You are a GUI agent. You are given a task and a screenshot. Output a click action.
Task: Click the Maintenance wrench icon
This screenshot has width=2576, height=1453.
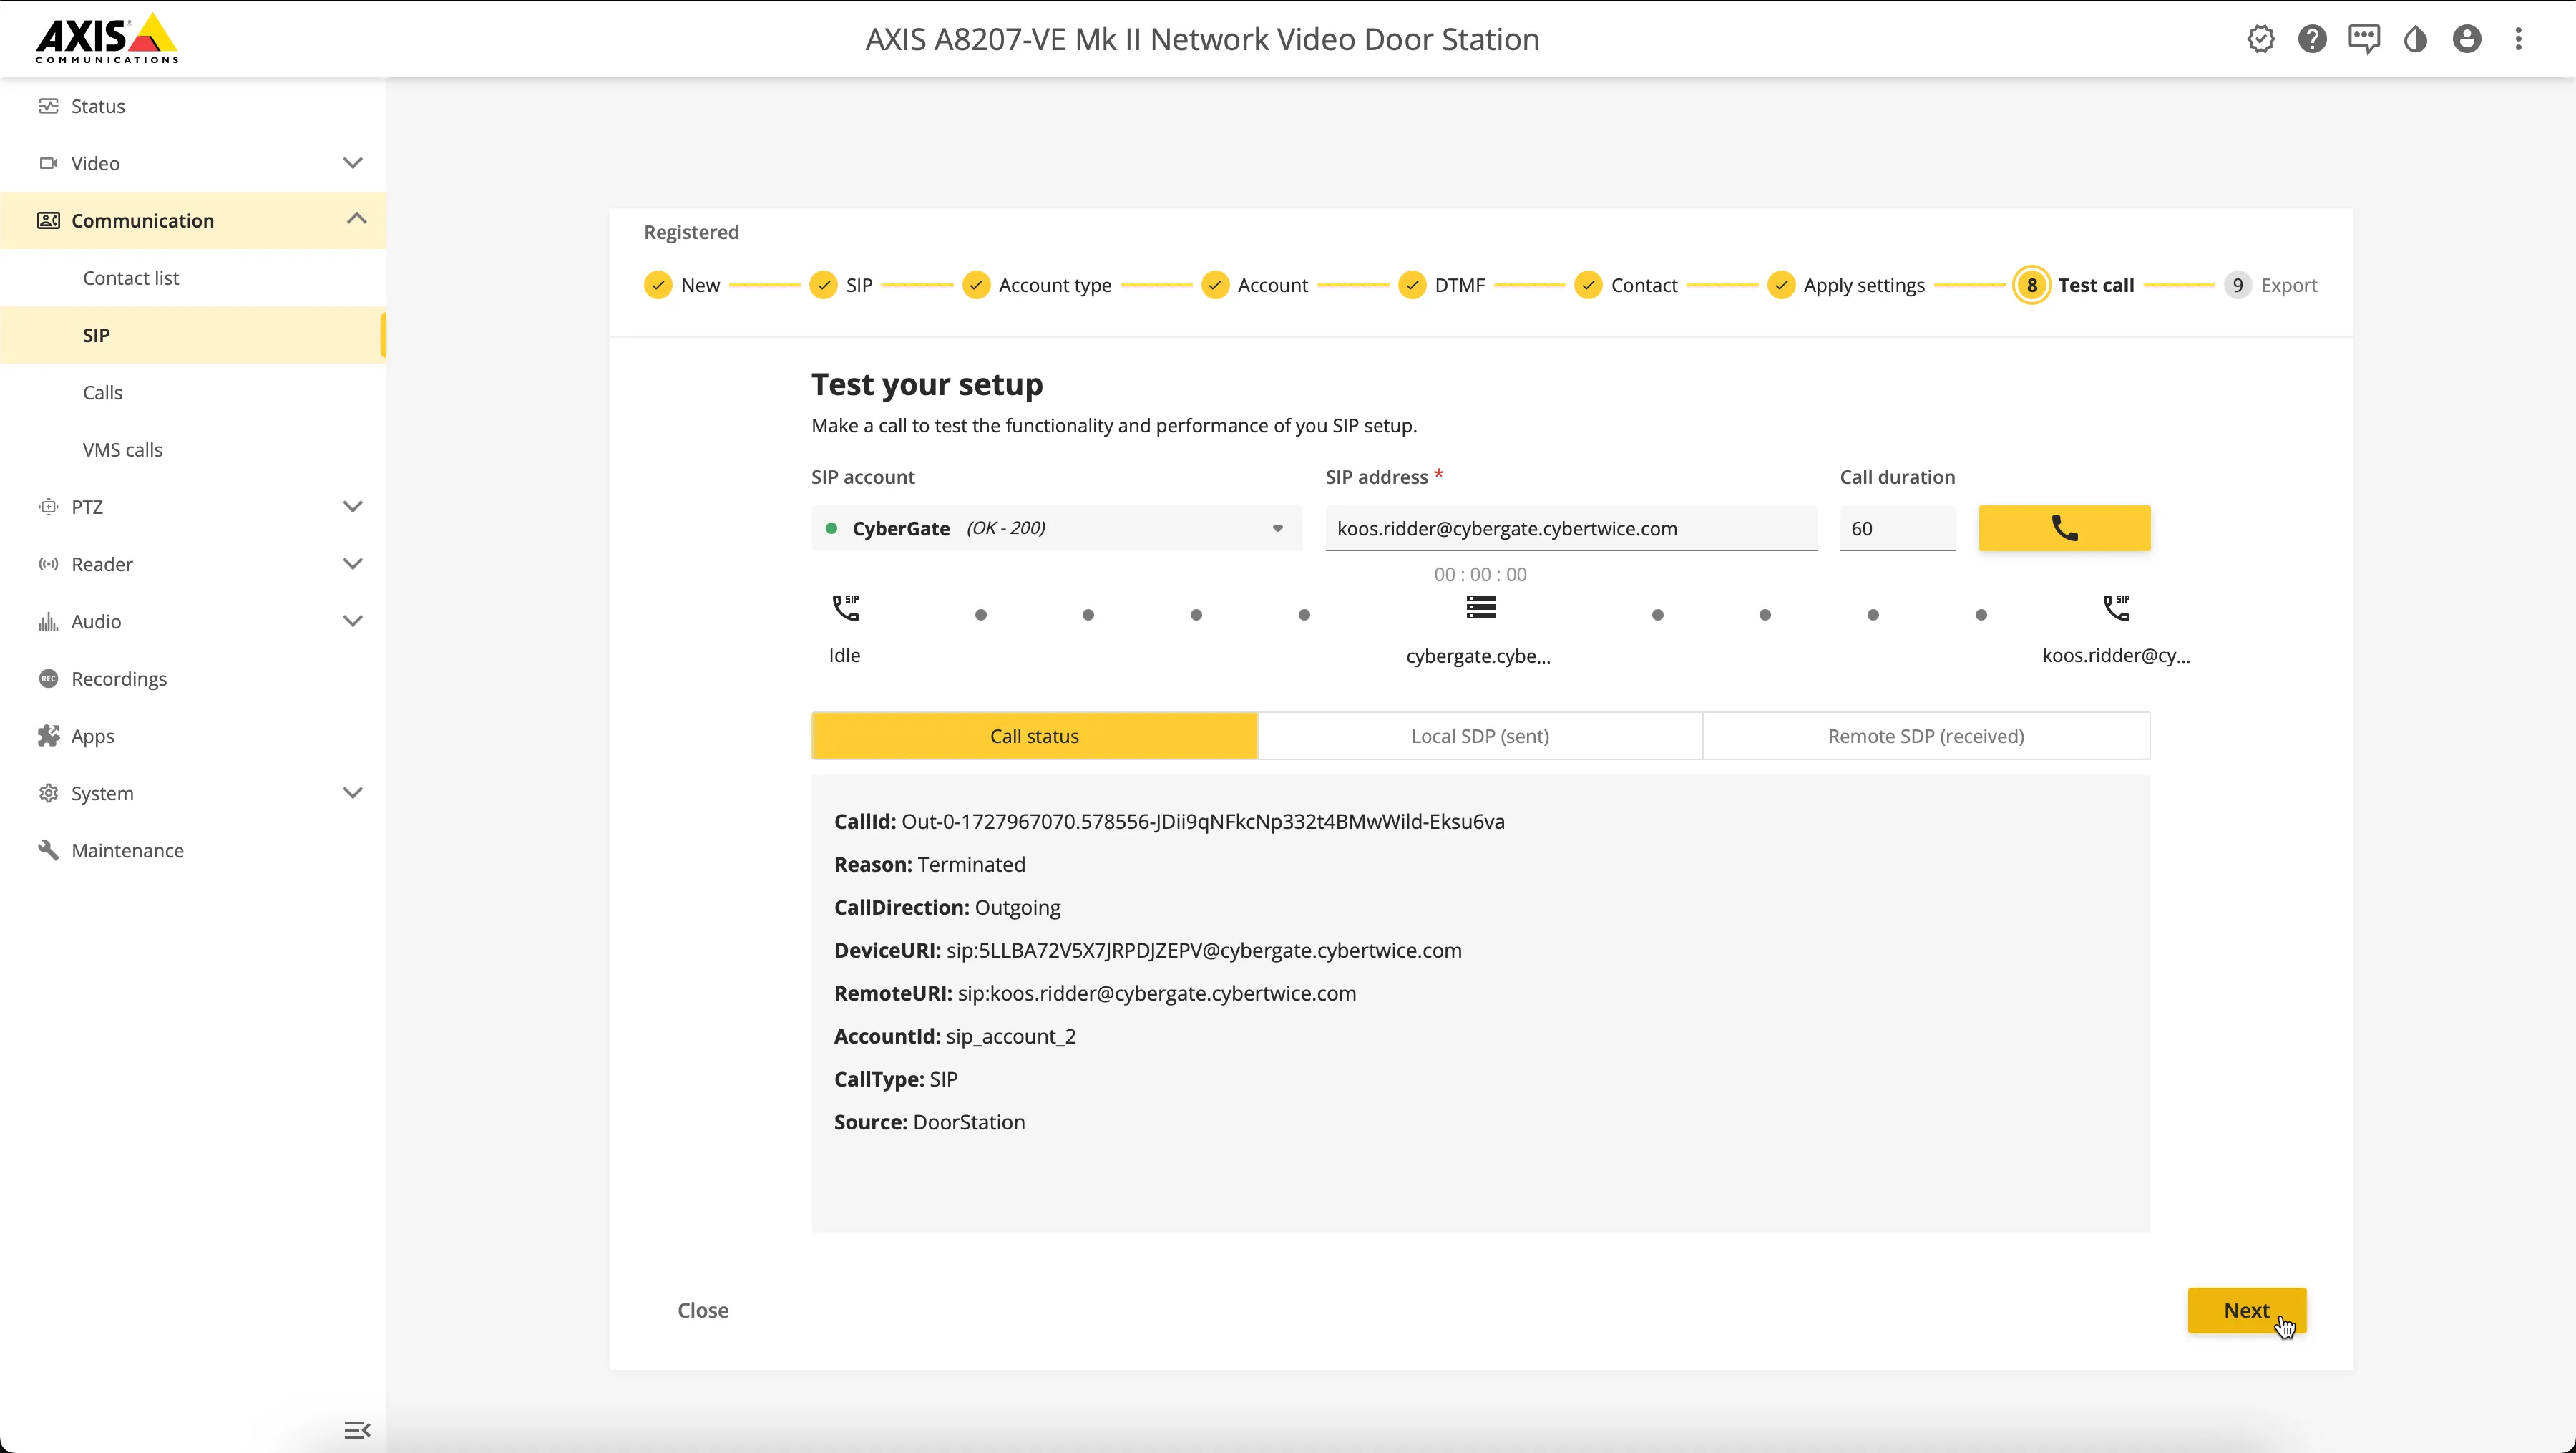tap(48, 850)
